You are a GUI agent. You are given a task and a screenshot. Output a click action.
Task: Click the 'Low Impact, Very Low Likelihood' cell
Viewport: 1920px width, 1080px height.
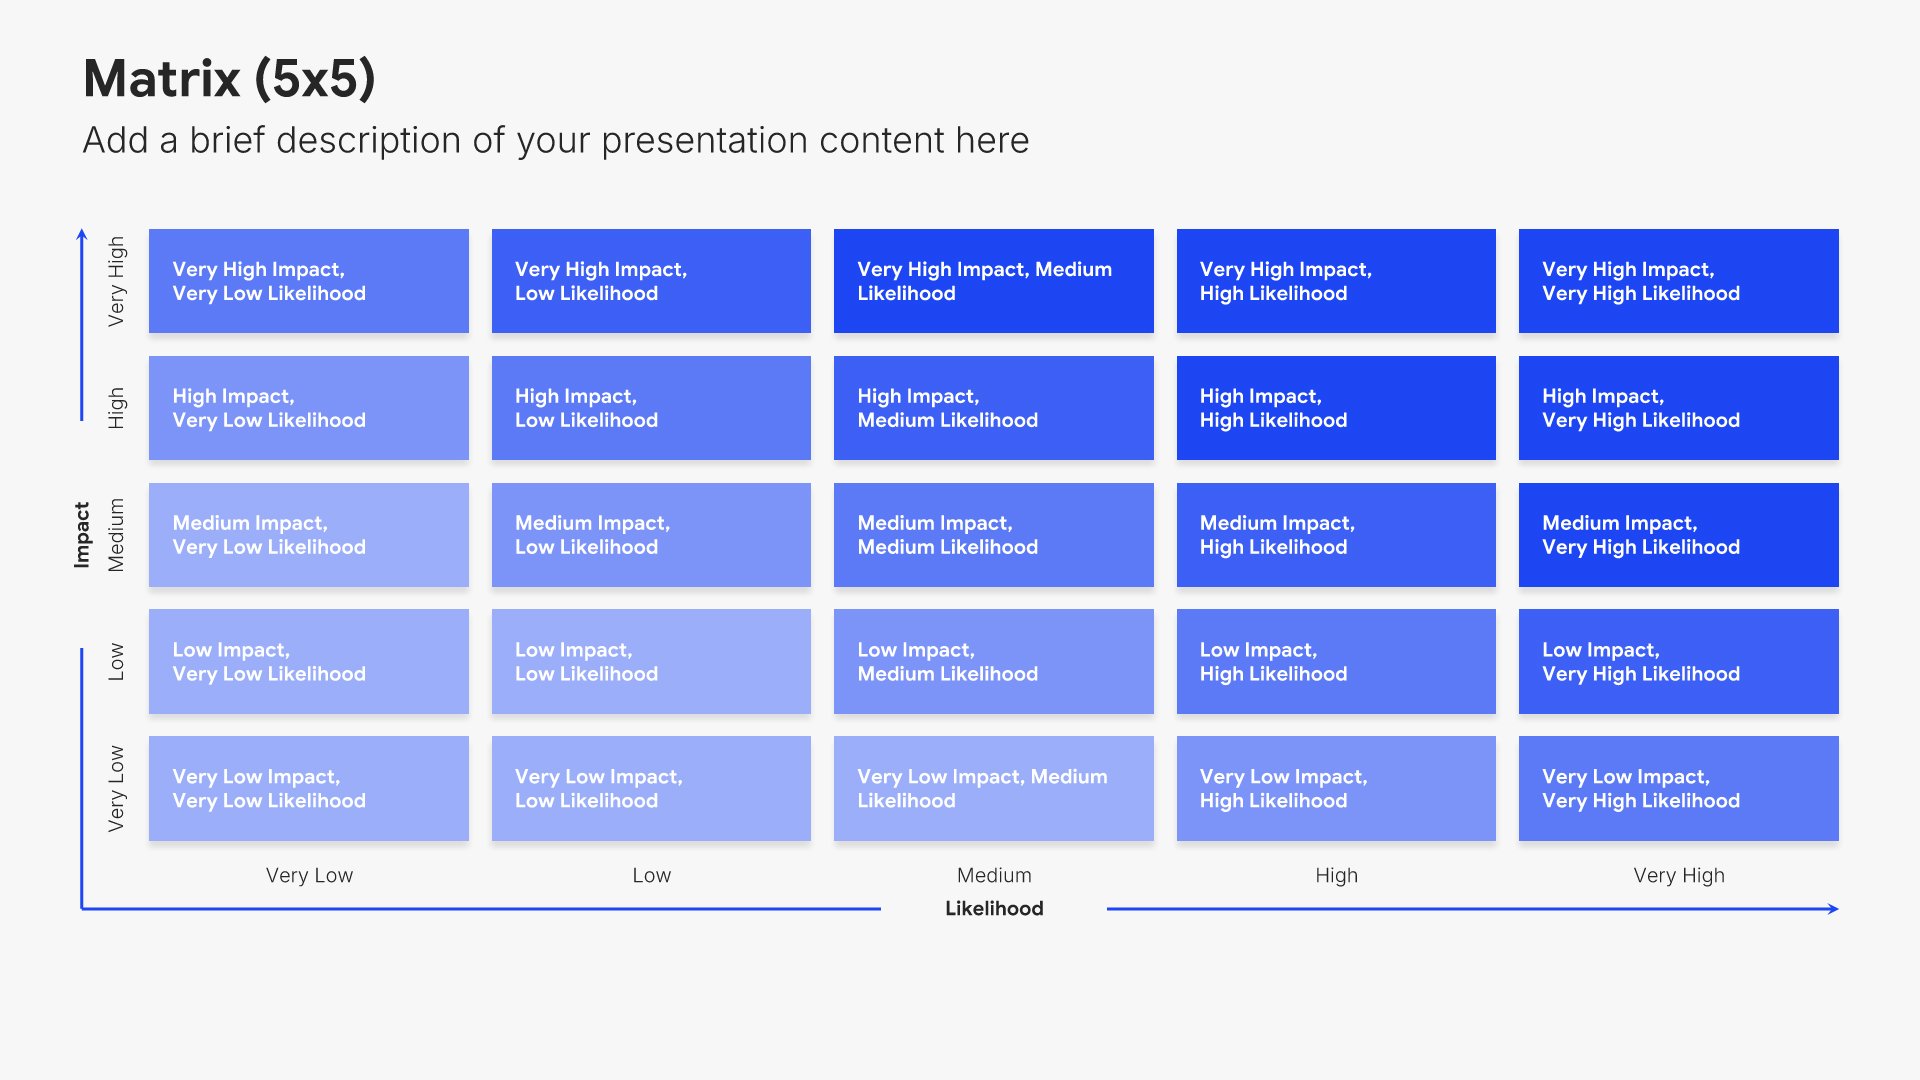(309, 661)
